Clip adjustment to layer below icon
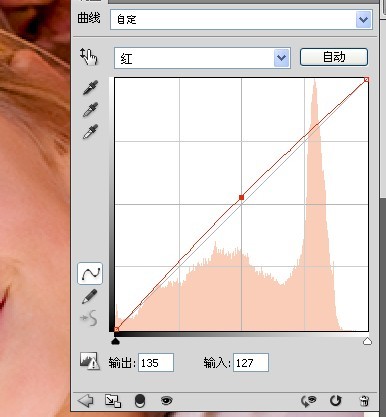This screenshot has width=386, height=417. (x=140, y=401)
